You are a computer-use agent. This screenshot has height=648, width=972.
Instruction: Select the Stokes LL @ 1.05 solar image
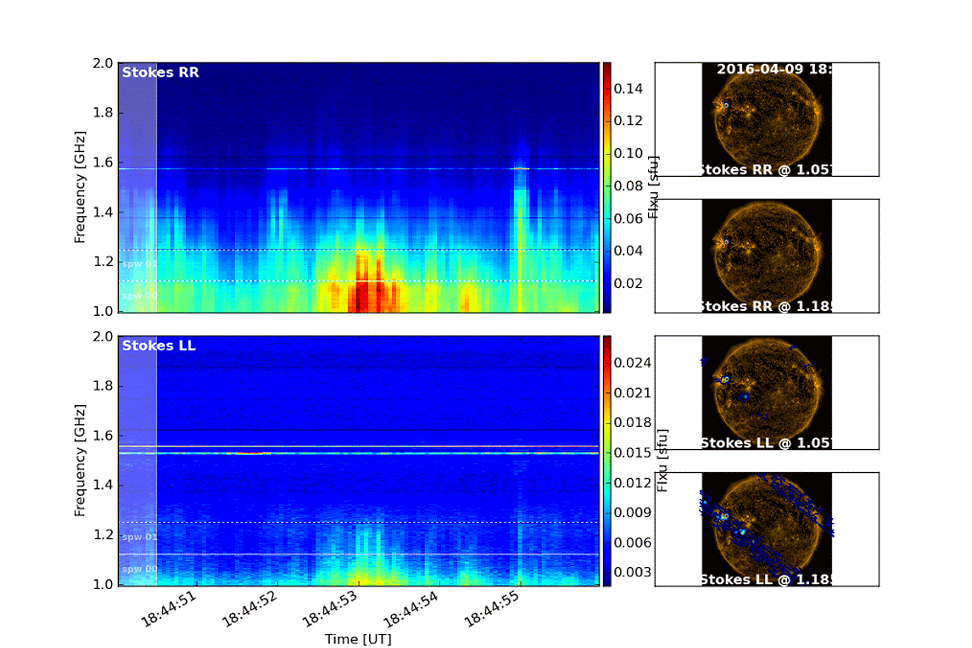pos(766,392)
